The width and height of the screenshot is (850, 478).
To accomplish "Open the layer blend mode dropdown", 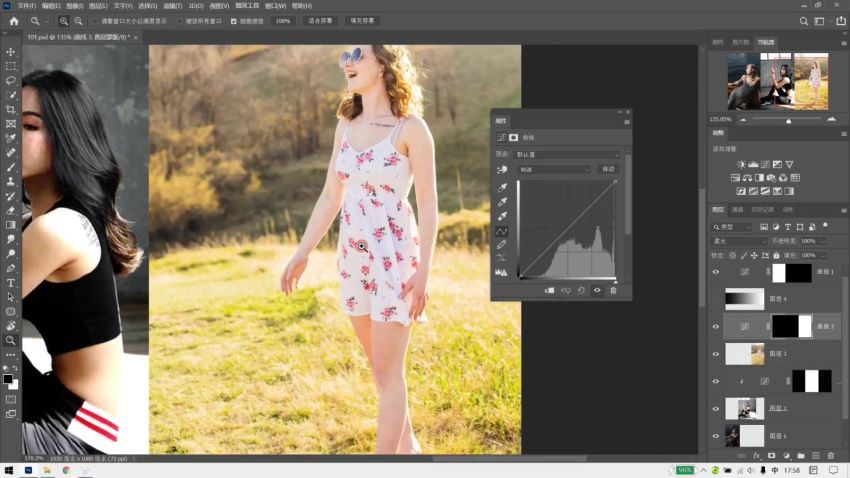I will click(739, 241).
